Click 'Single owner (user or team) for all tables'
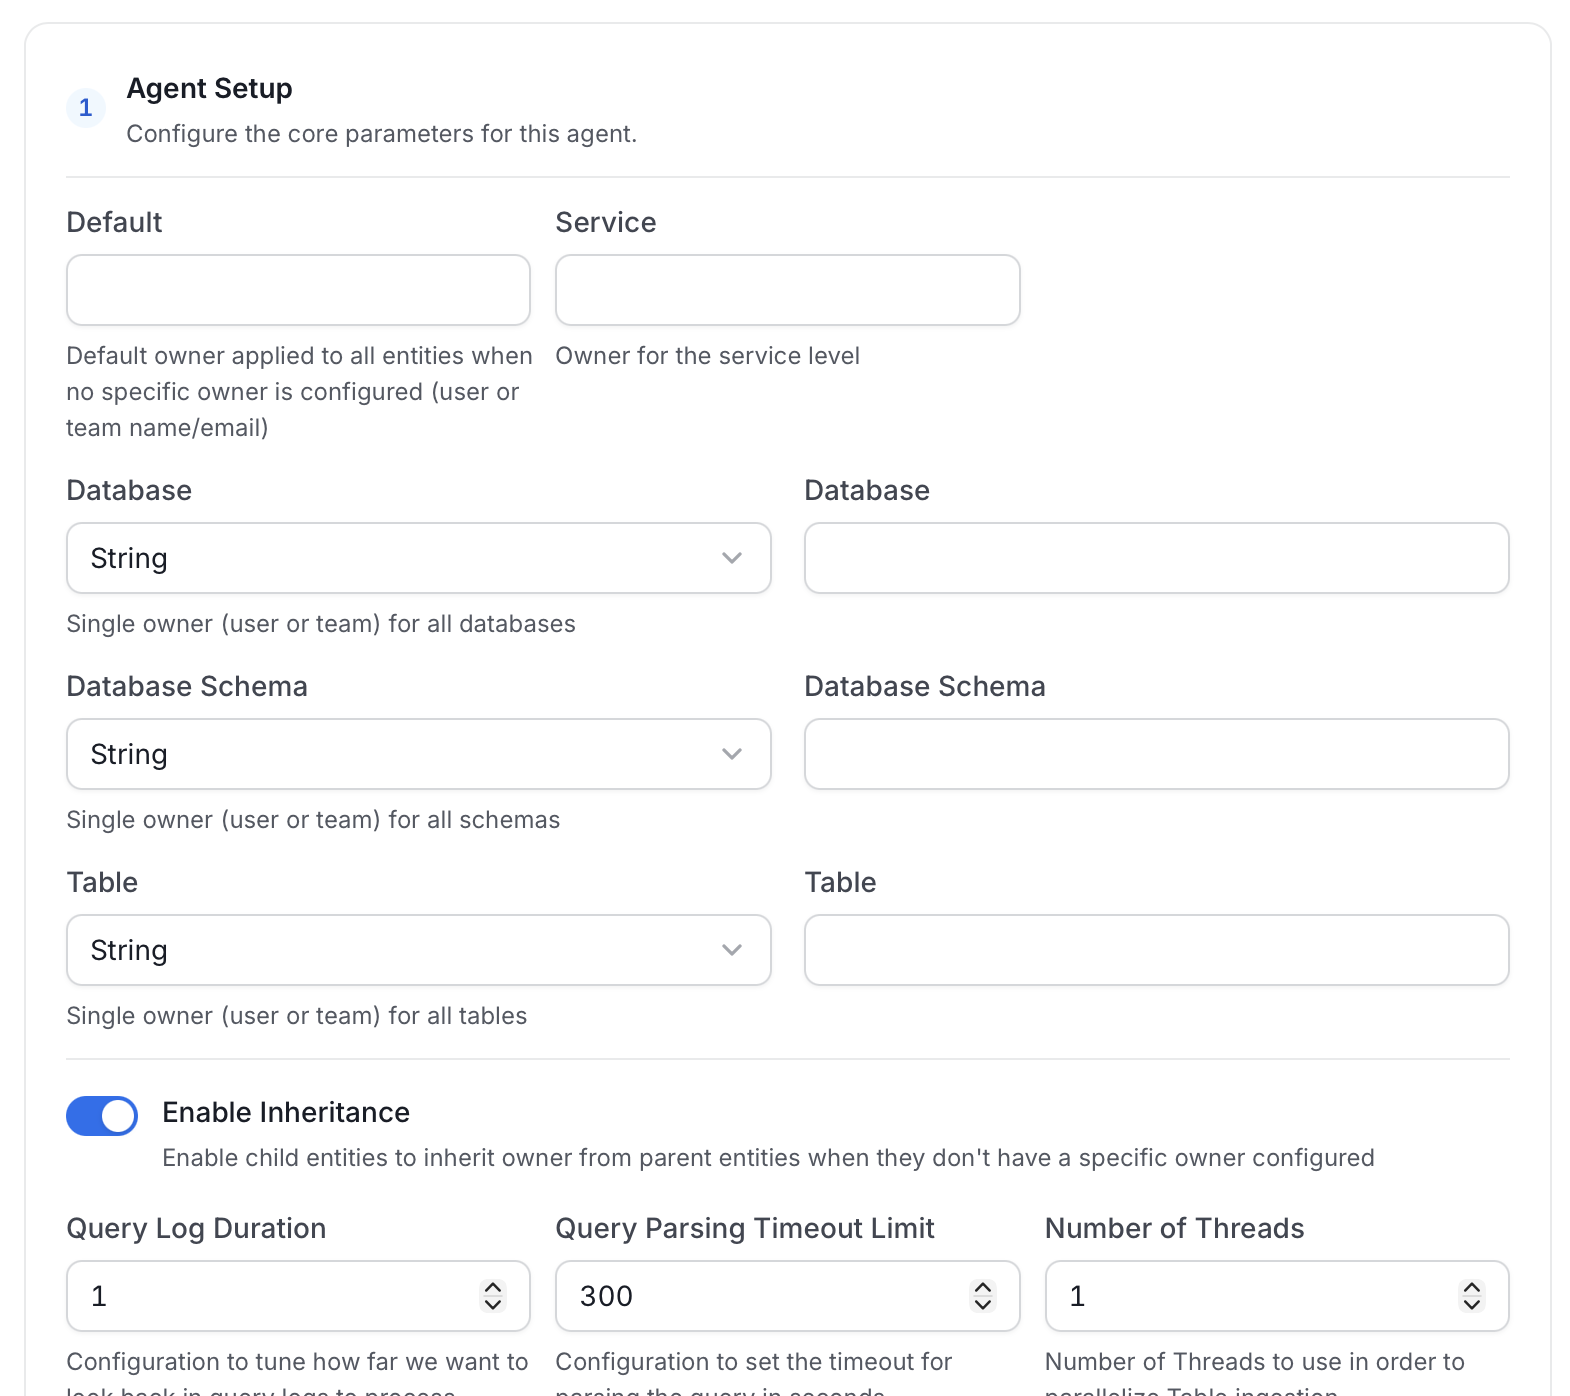The width and height of the screenshot is (1570, 1396). [x=296, y=1016]
